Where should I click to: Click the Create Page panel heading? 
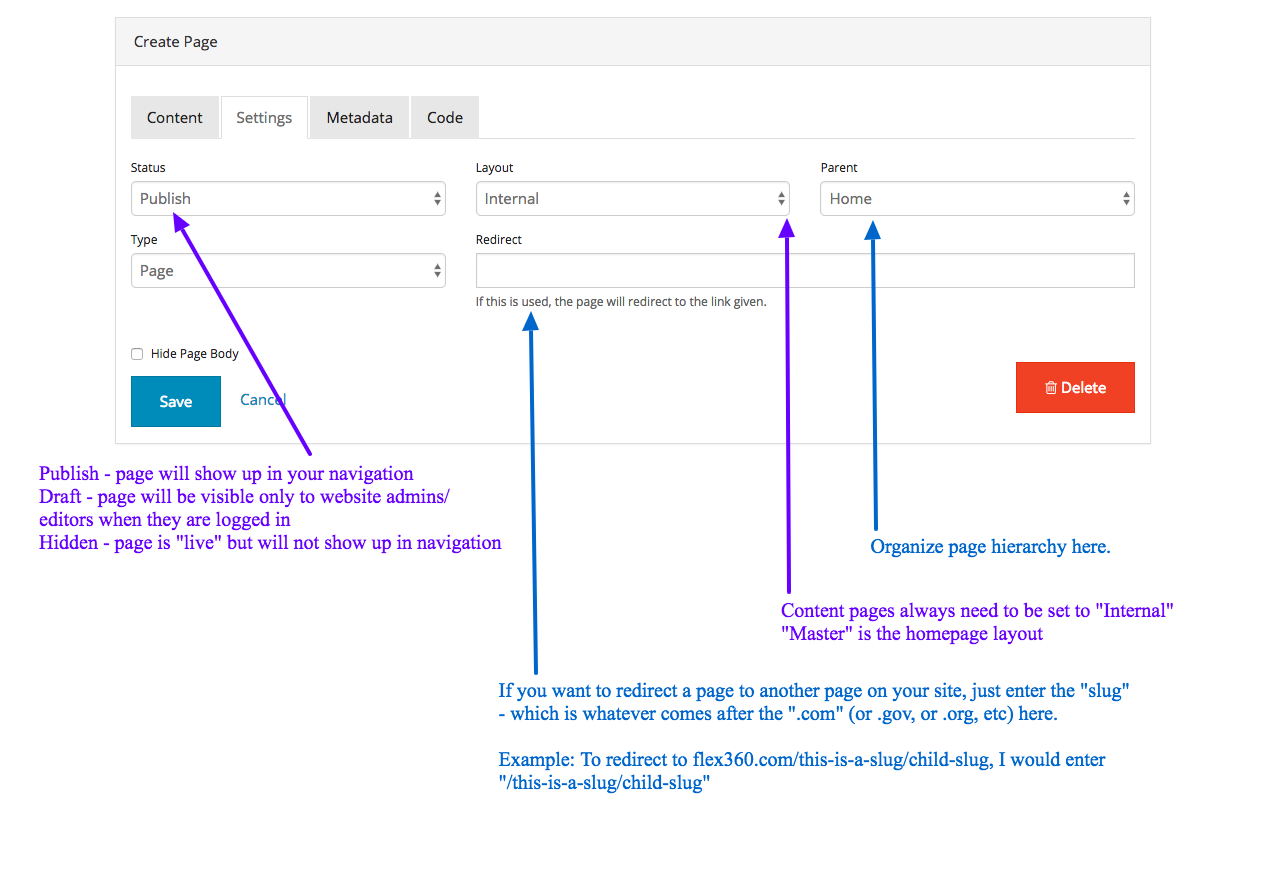coord(176,42)
